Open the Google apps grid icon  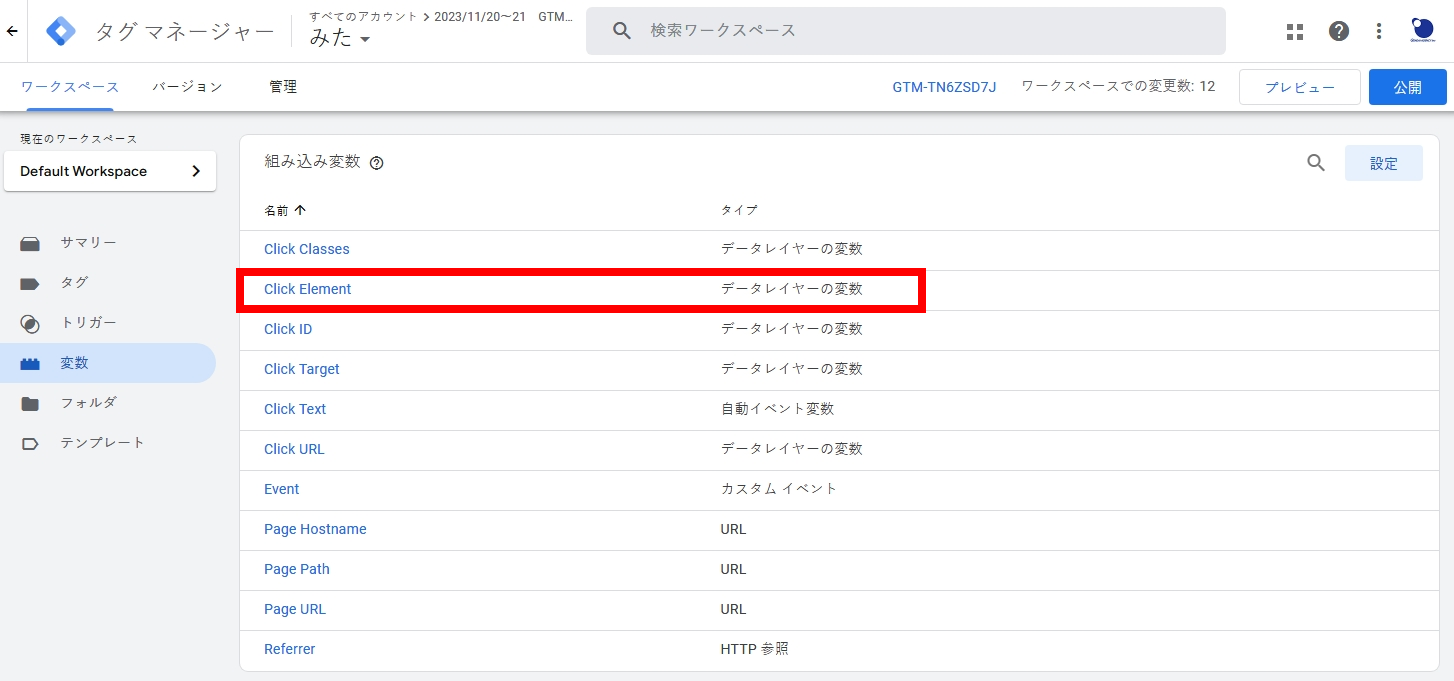[1294, 31]
